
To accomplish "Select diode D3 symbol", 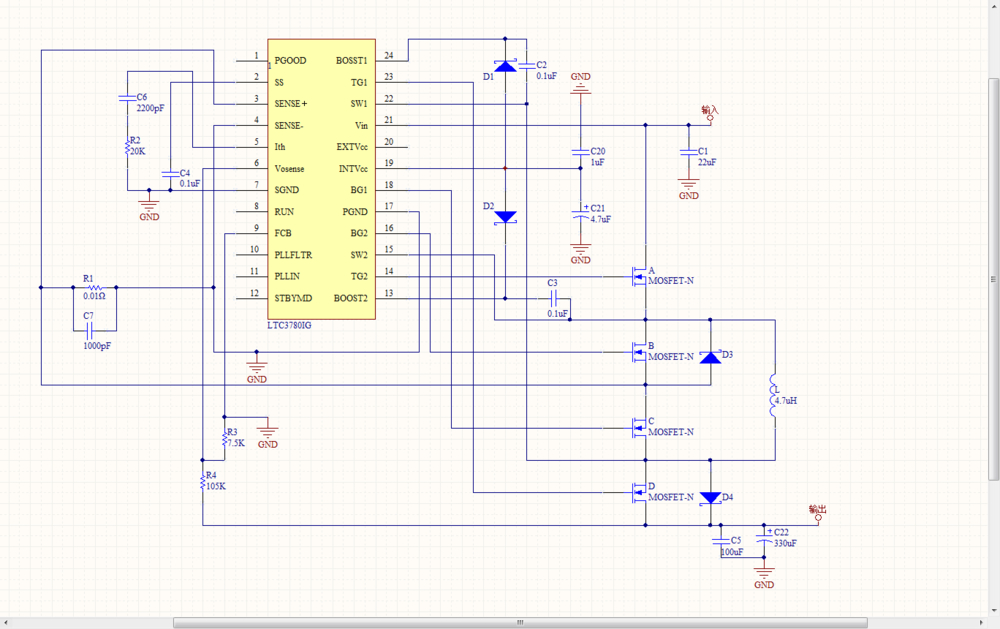I will point(710,357).
